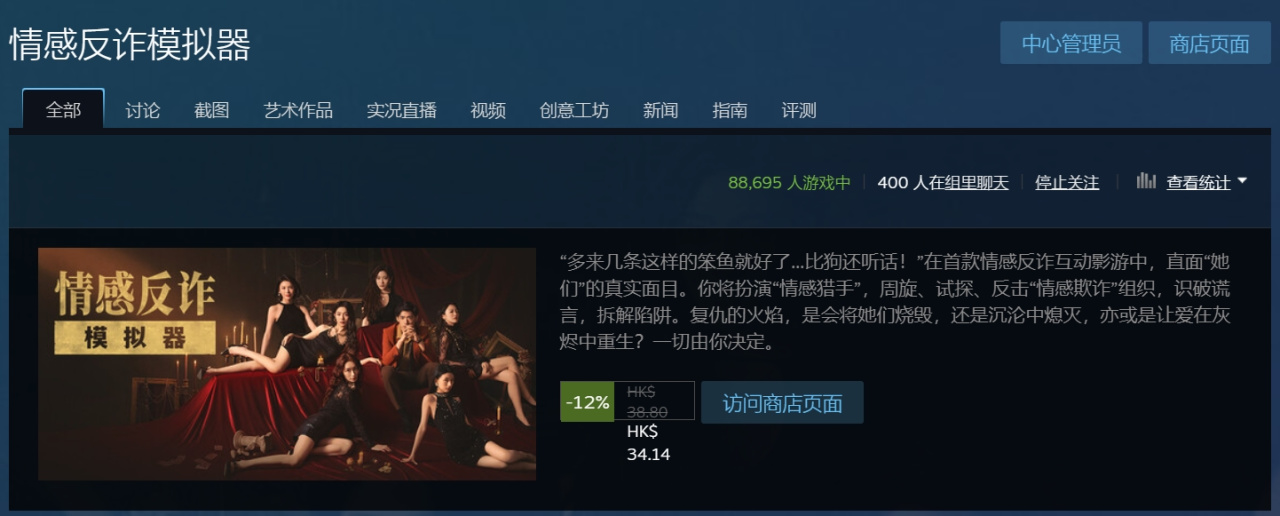Click the 中心管理员 button
The image size is (1280, 516).
click(1071, 43)
